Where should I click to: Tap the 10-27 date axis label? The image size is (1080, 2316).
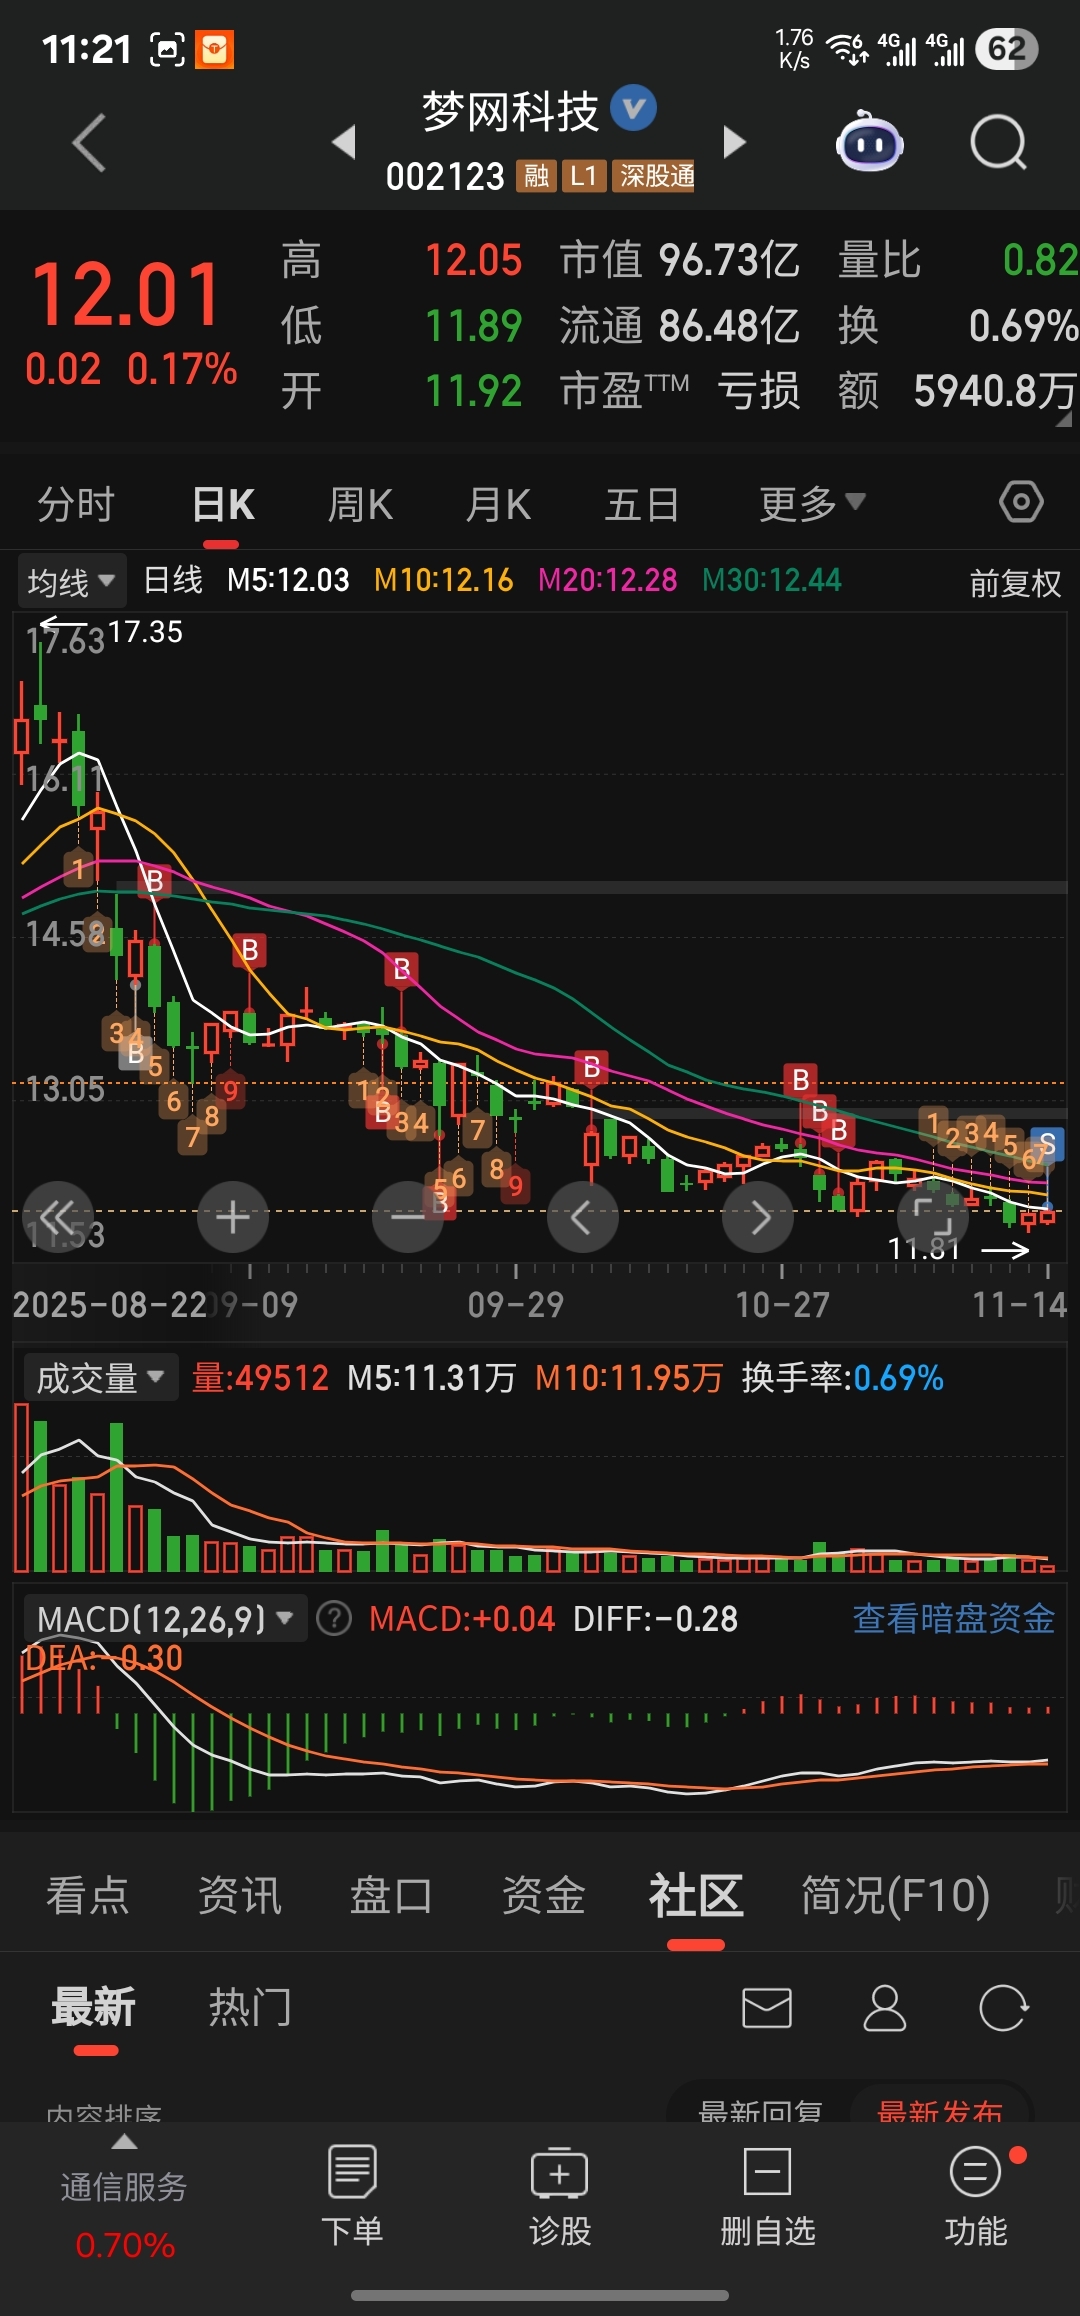coord(782,1304)
